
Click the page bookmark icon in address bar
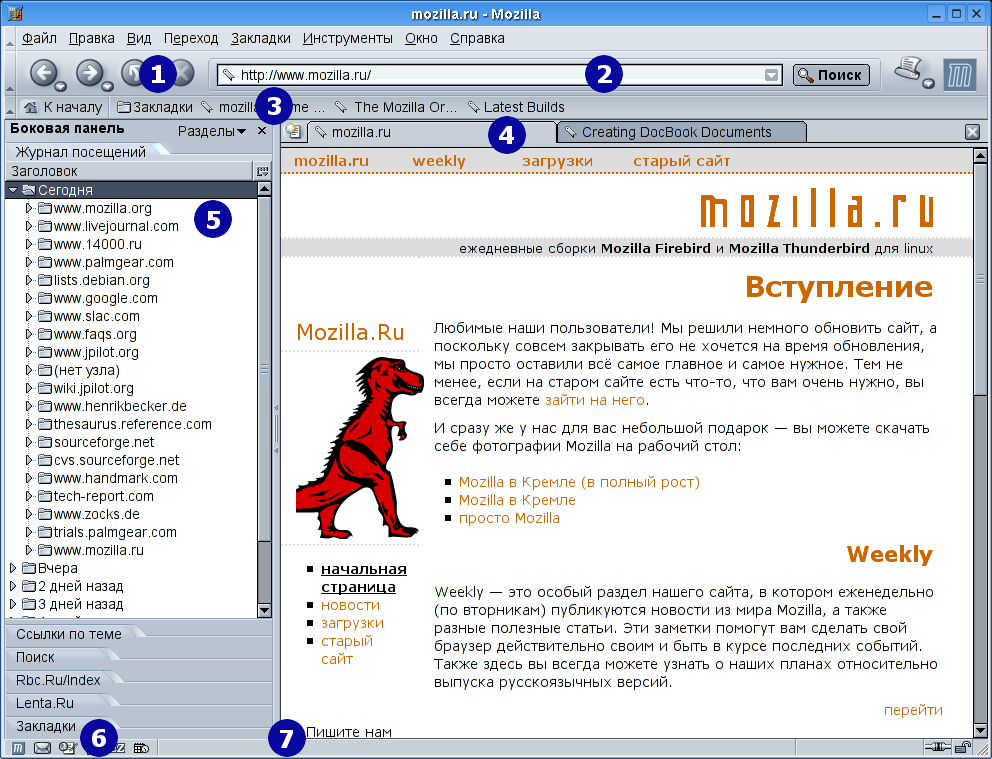(228, 75)
